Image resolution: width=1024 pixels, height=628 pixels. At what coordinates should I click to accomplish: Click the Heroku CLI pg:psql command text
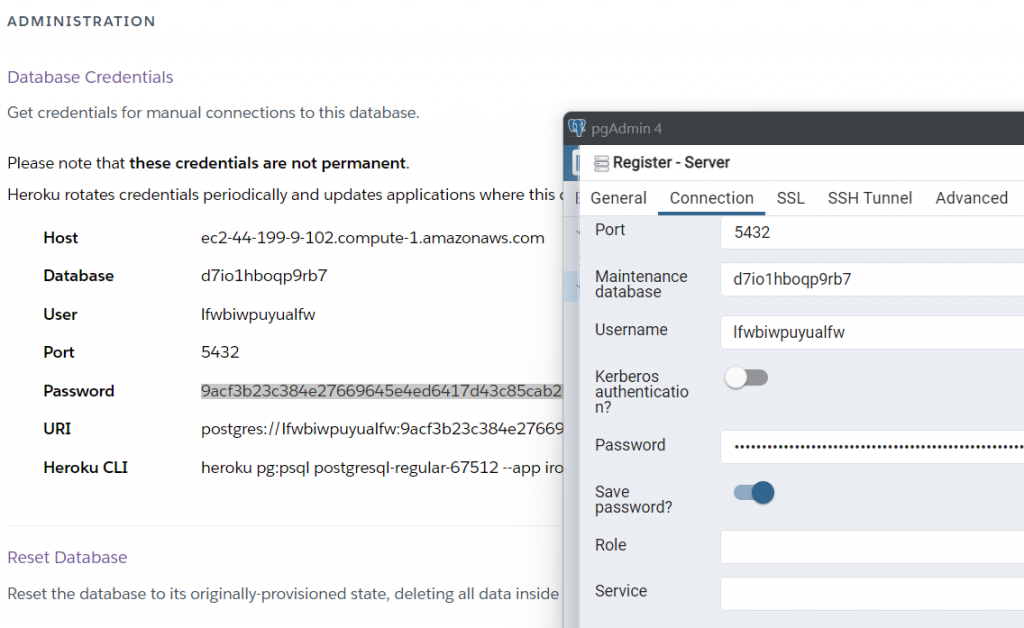381,467
